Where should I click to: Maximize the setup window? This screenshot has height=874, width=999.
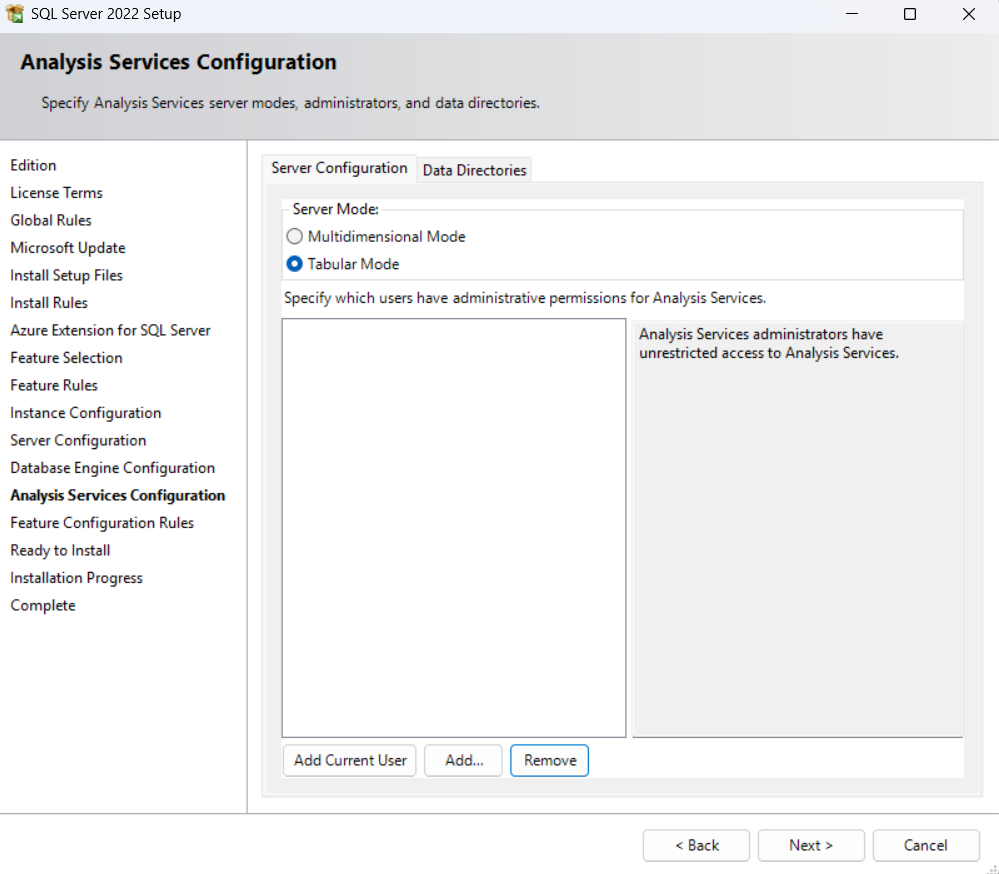(909, 14)
